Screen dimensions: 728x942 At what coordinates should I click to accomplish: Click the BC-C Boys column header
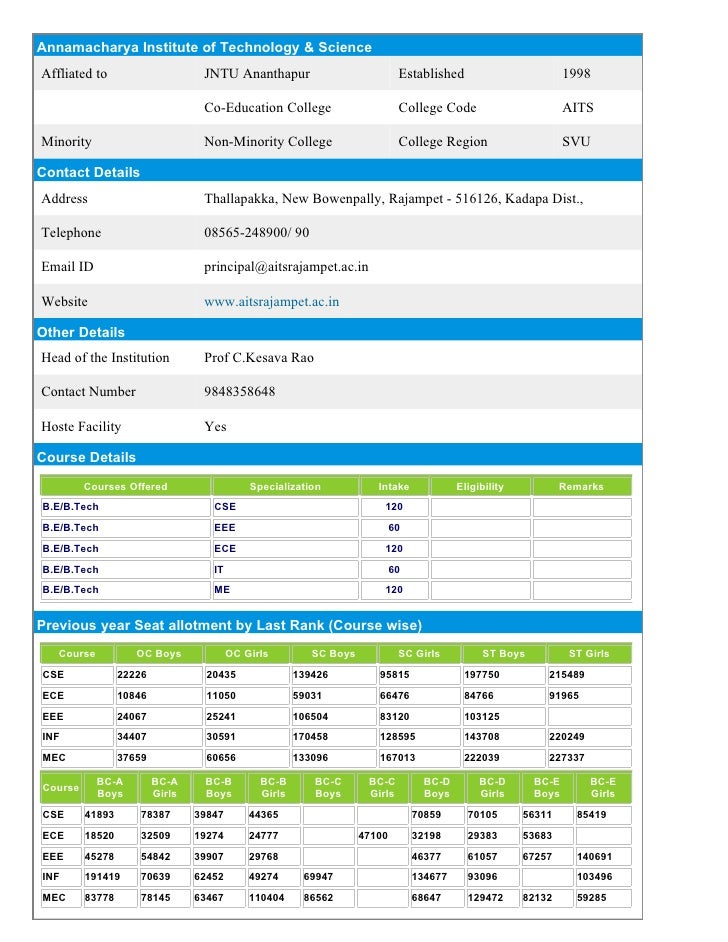click(328, 788)
